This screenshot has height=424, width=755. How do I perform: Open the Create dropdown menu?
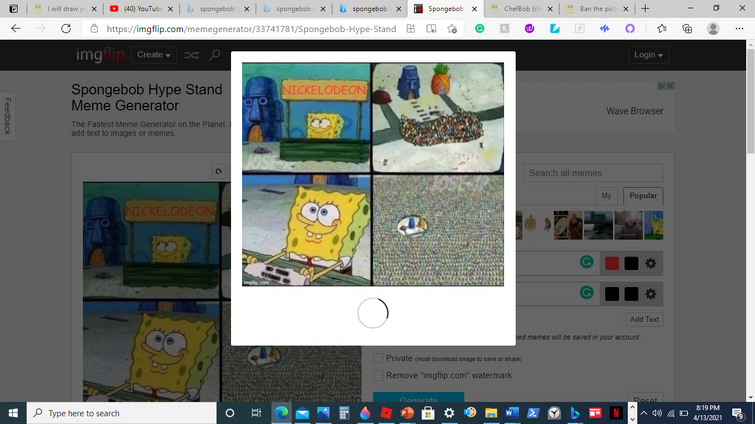pos(154,55)
